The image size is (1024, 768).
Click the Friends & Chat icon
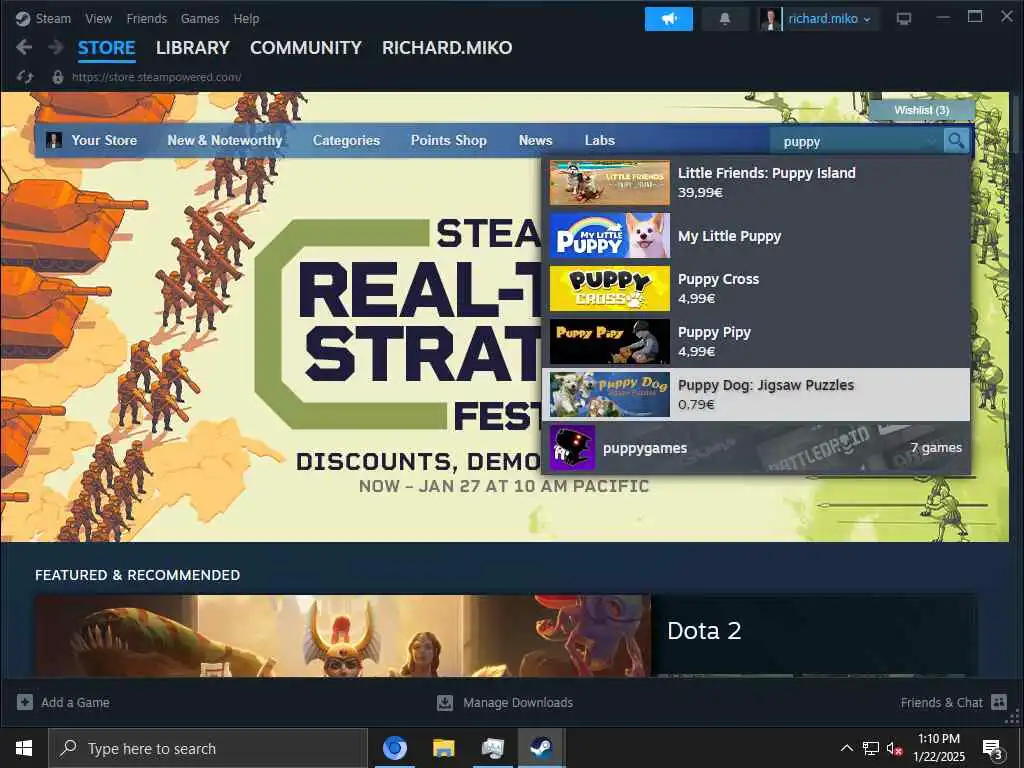coord(999,701)
